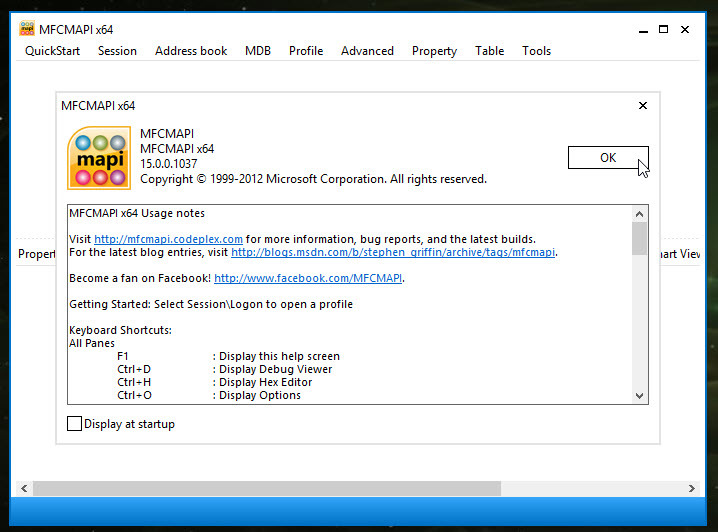This screenshot has height=532, width=718.
Task: Open the Advanced menu
Action: (367, 51)
